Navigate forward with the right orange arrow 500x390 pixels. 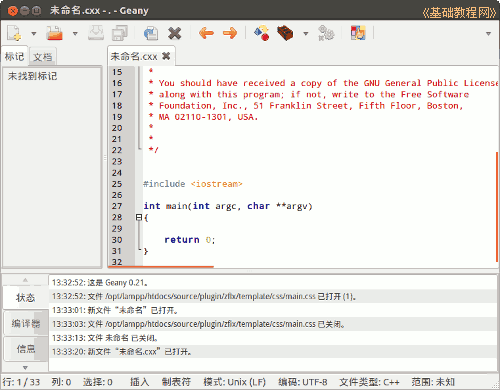[230, 33]
